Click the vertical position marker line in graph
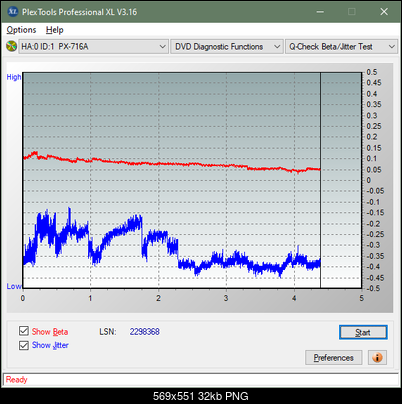This screenshot has height=404, width=402. (x=320, y=180)
